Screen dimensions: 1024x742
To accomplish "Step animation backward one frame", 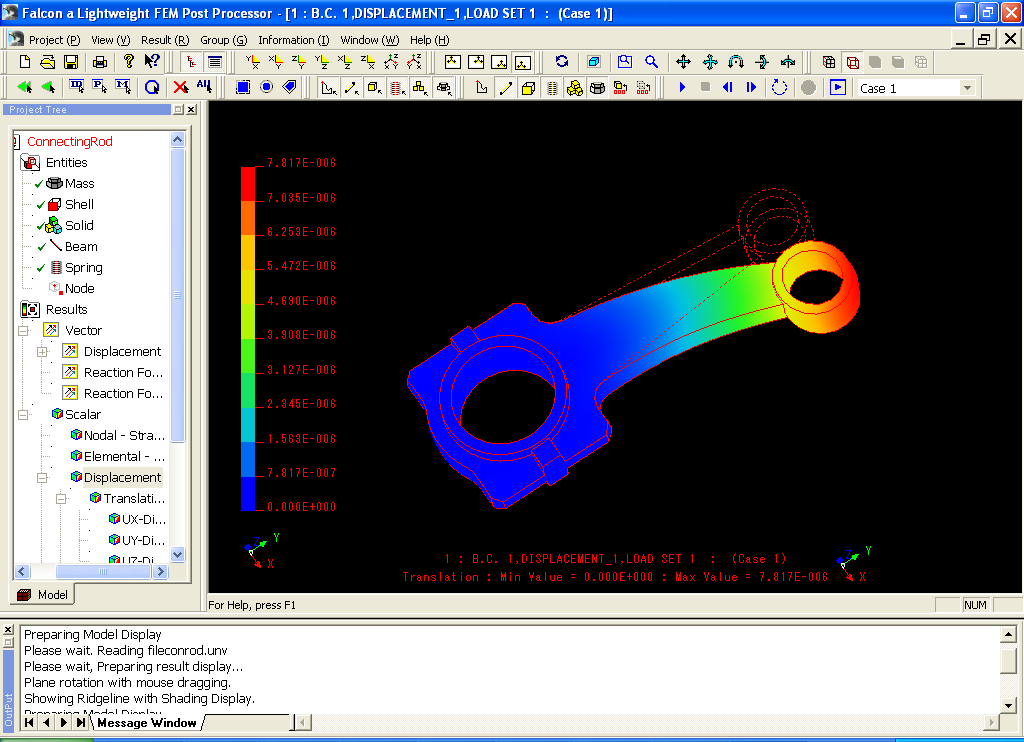I will (728, 87).
